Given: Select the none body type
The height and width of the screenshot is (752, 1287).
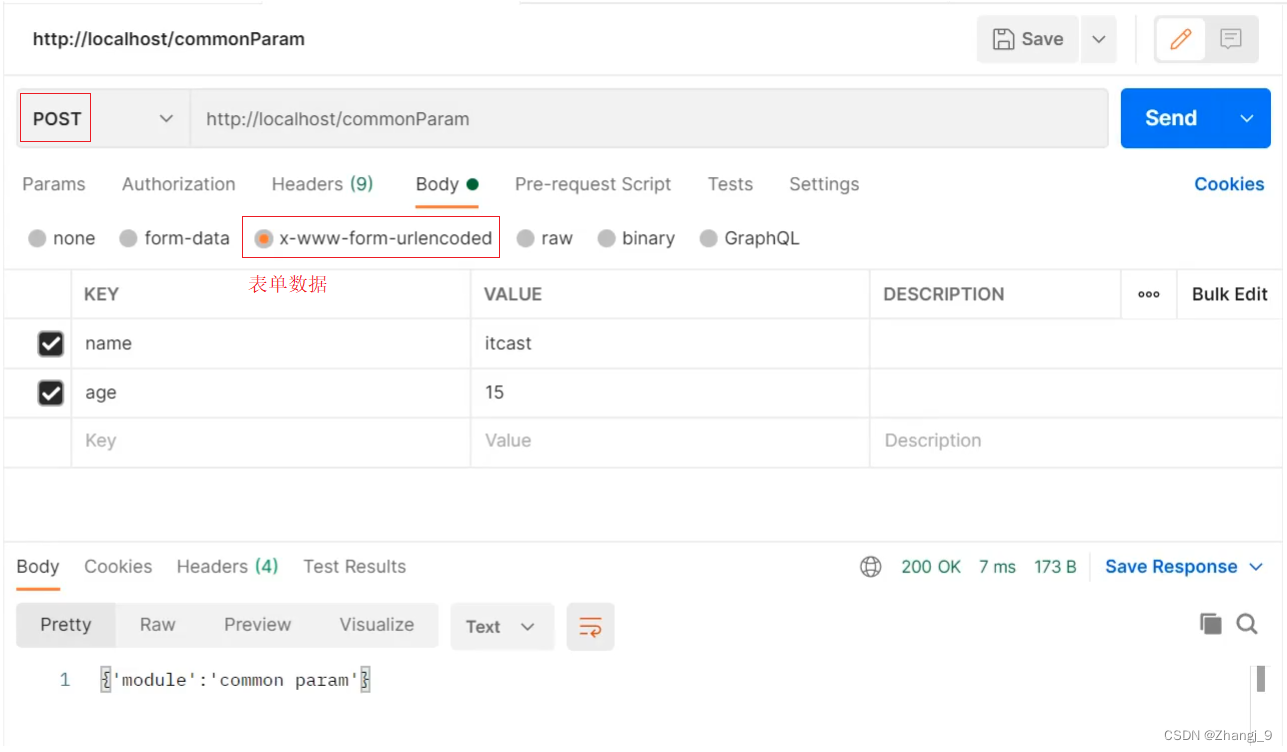Looking at the screenshot, I should point(37,238).
